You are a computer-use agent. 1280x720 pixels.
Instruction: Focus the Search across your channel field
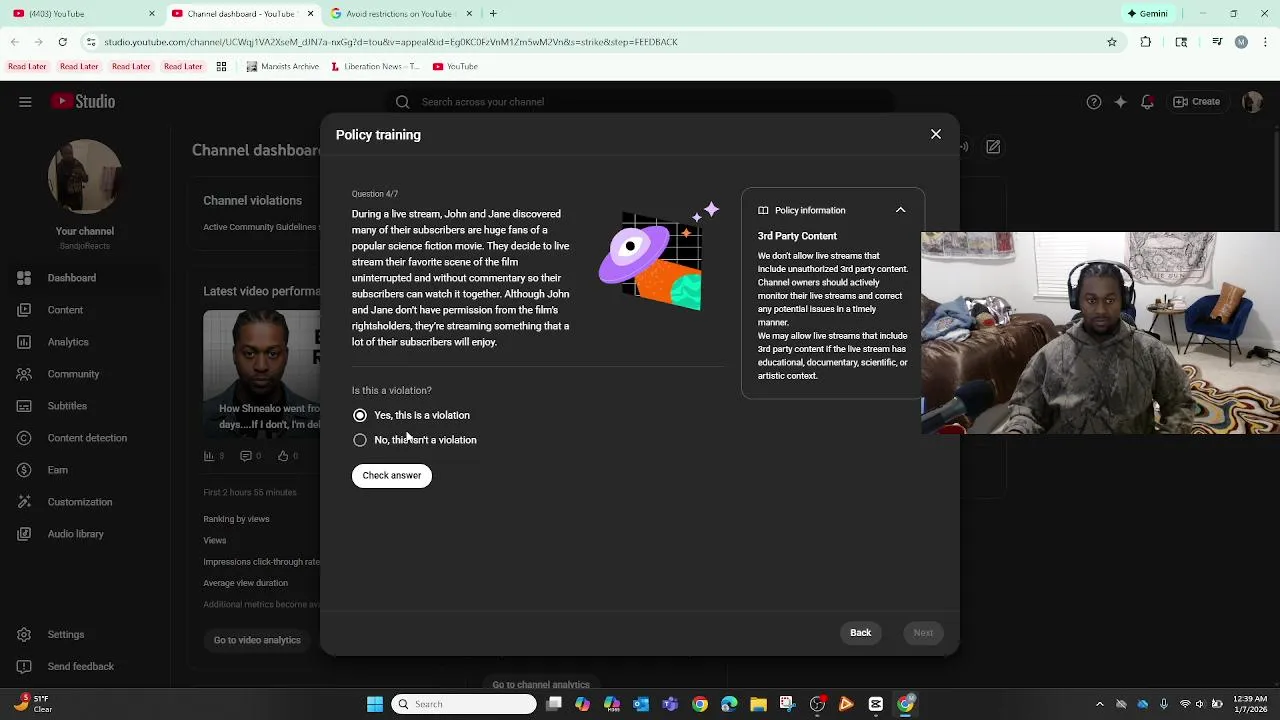coord(640,102)
